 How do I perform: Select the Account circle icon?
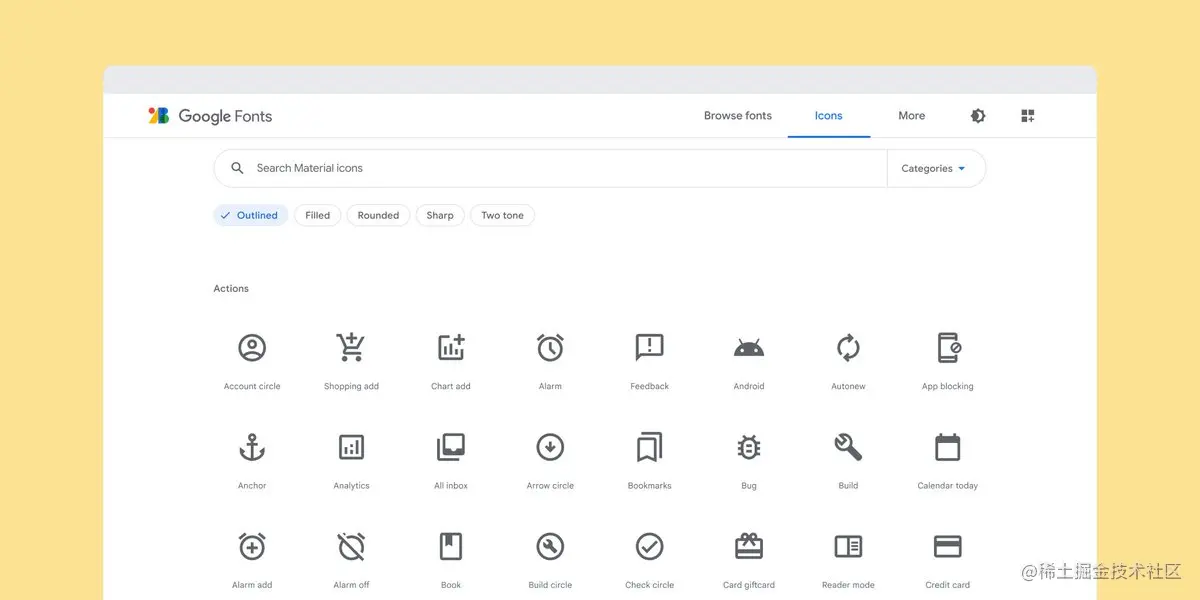(x=251, y=347)
